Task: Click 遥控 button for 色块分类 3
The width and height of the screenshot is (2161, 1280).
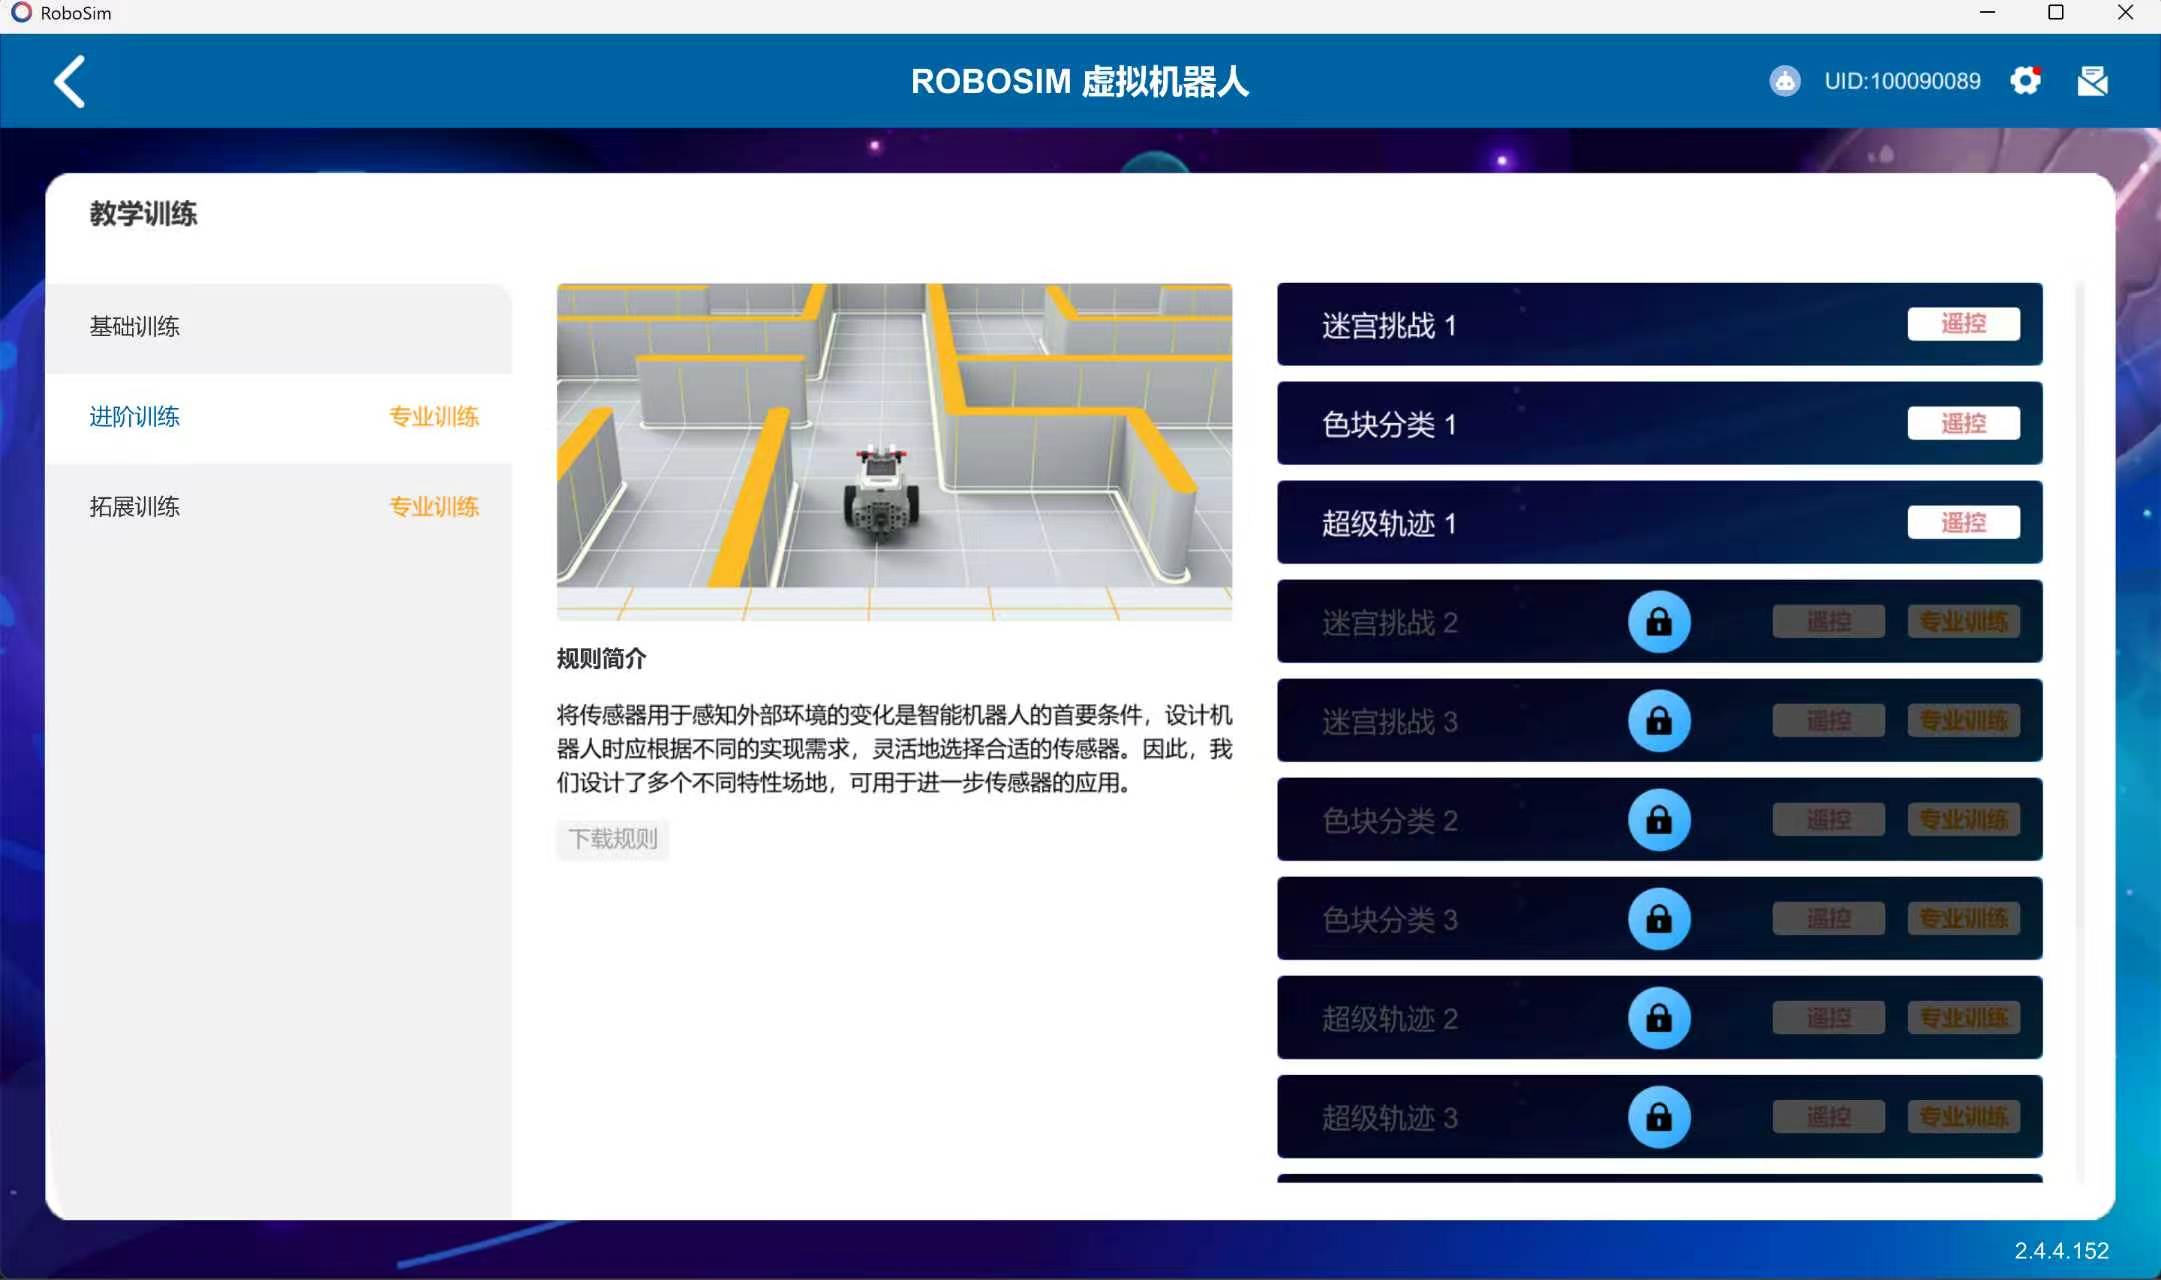Action: [1829, 919]
